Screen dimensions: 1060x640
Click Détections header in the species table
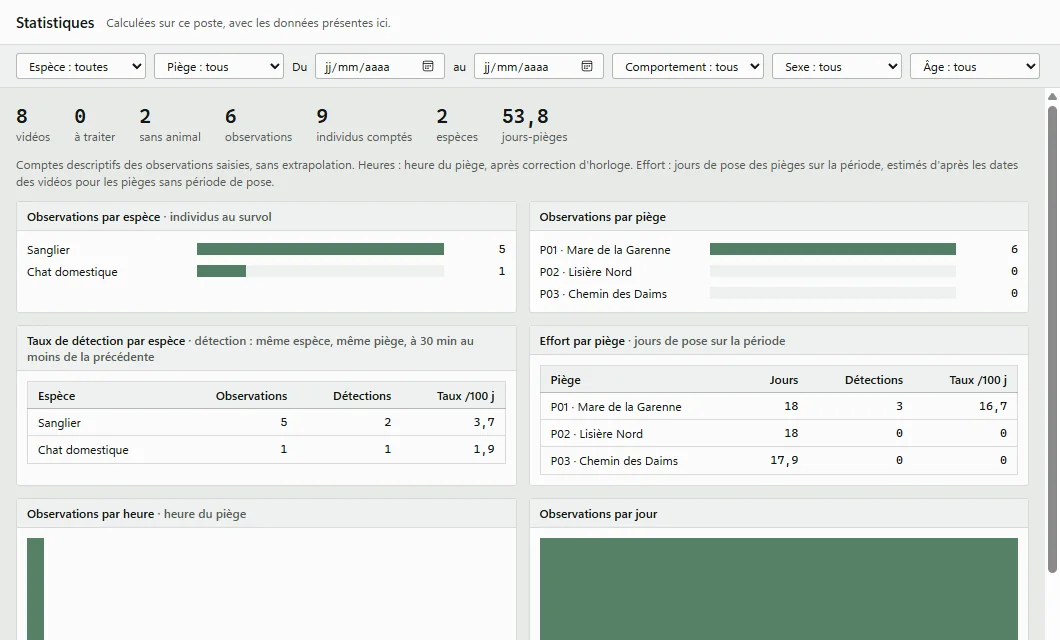pos(362,396)
